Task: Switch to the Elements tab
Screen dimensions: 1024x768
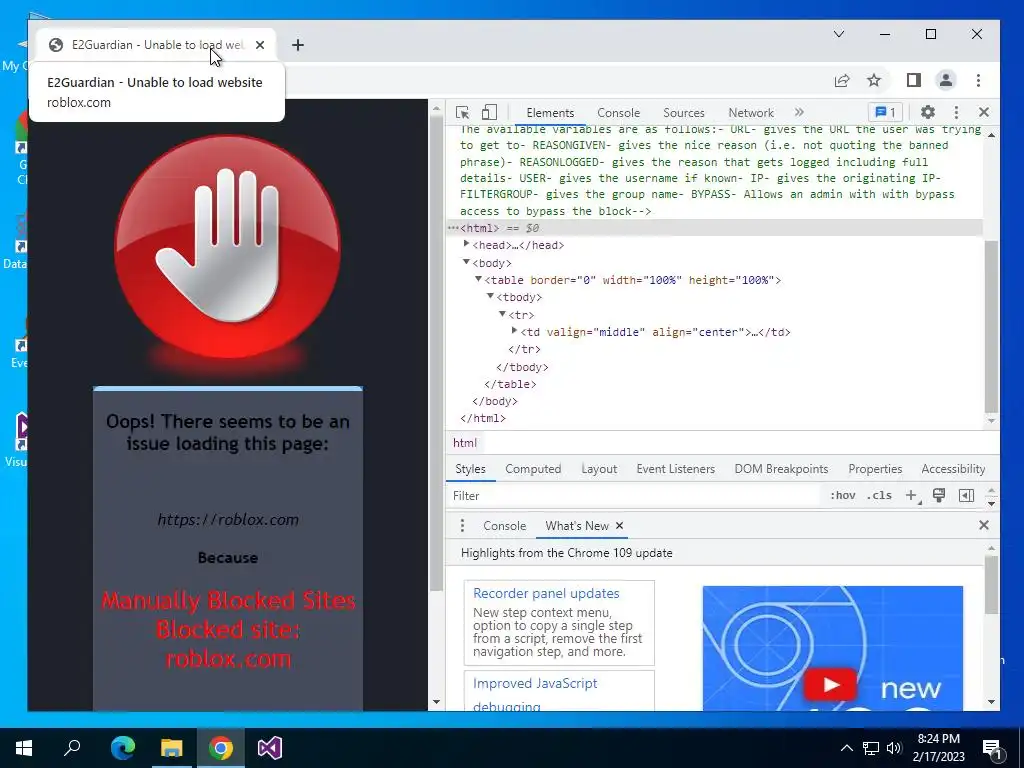Action: [x=550, y=113]
